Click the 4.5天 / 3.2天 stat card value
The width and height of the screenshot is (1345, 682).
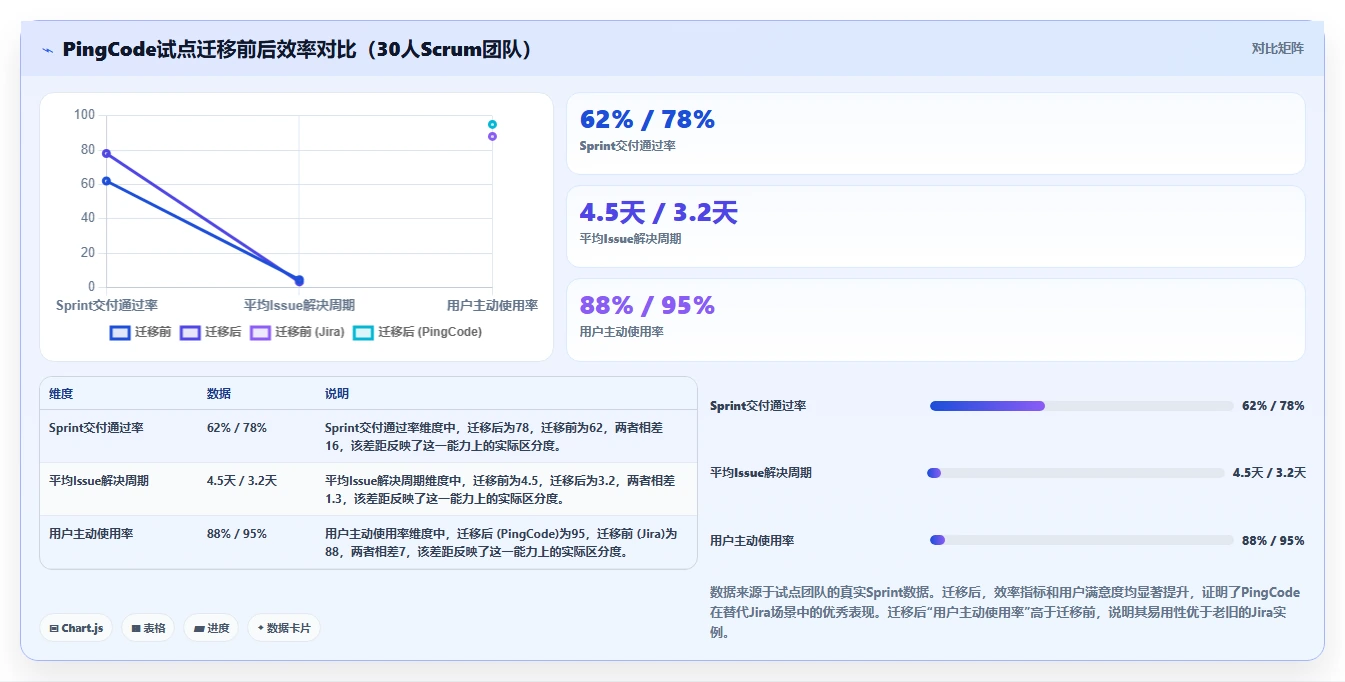click(x=658, y=213)
